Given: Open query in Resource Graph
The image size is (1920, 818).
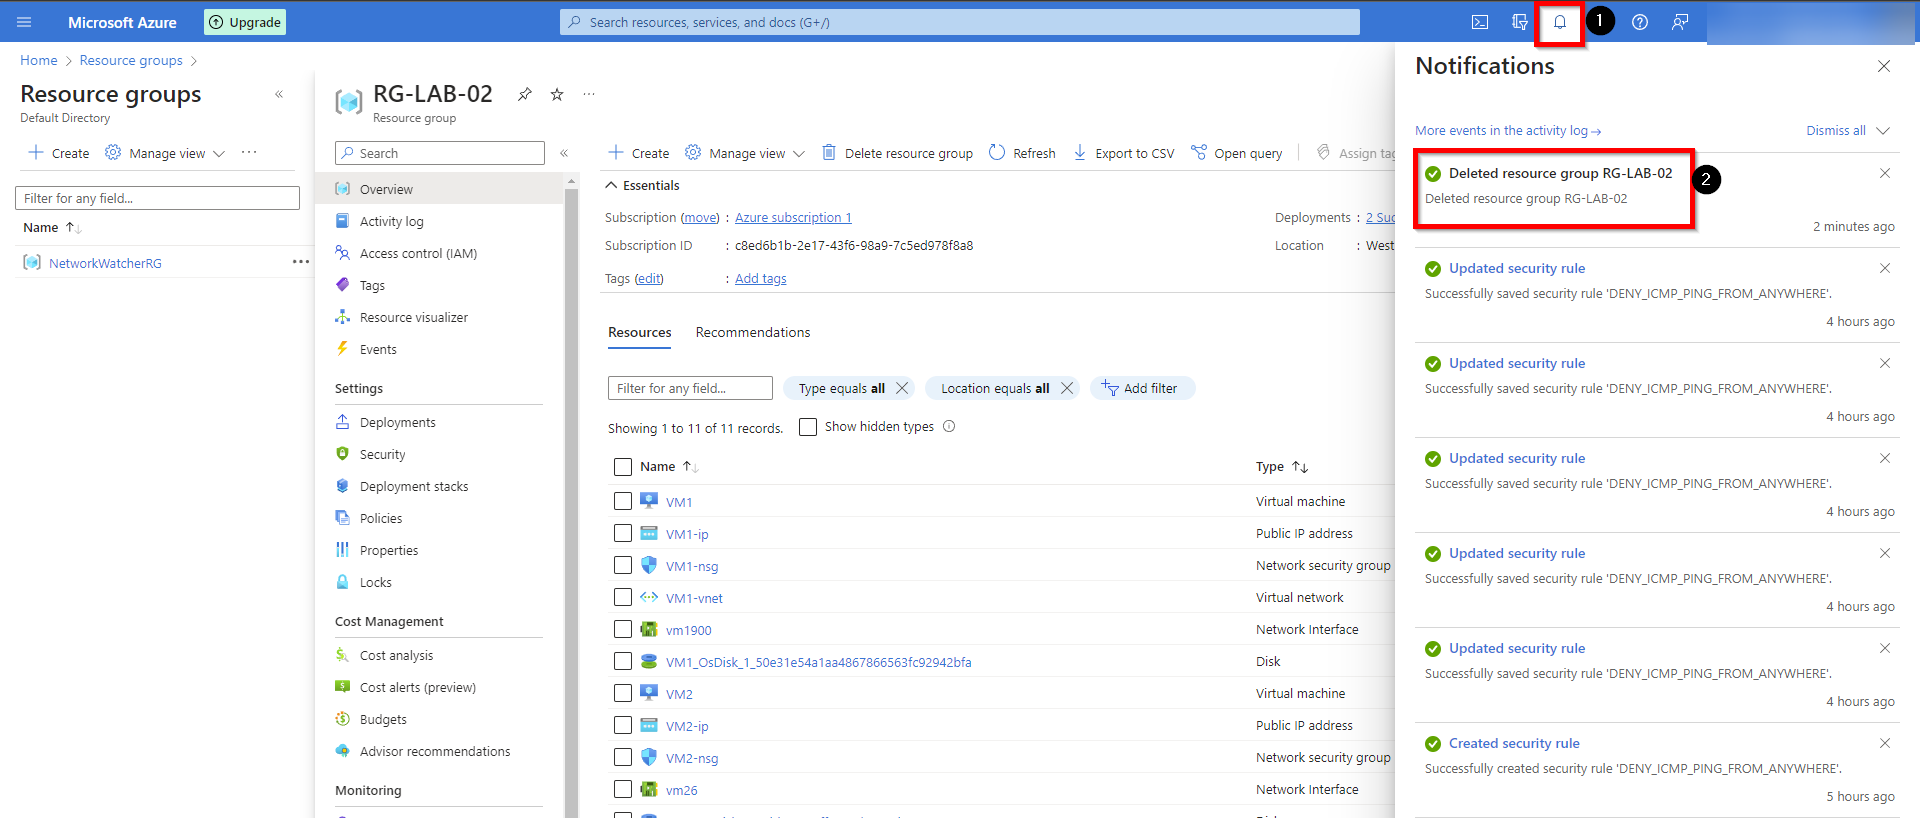Looking at the screenshot, I should coord(1237,153).
